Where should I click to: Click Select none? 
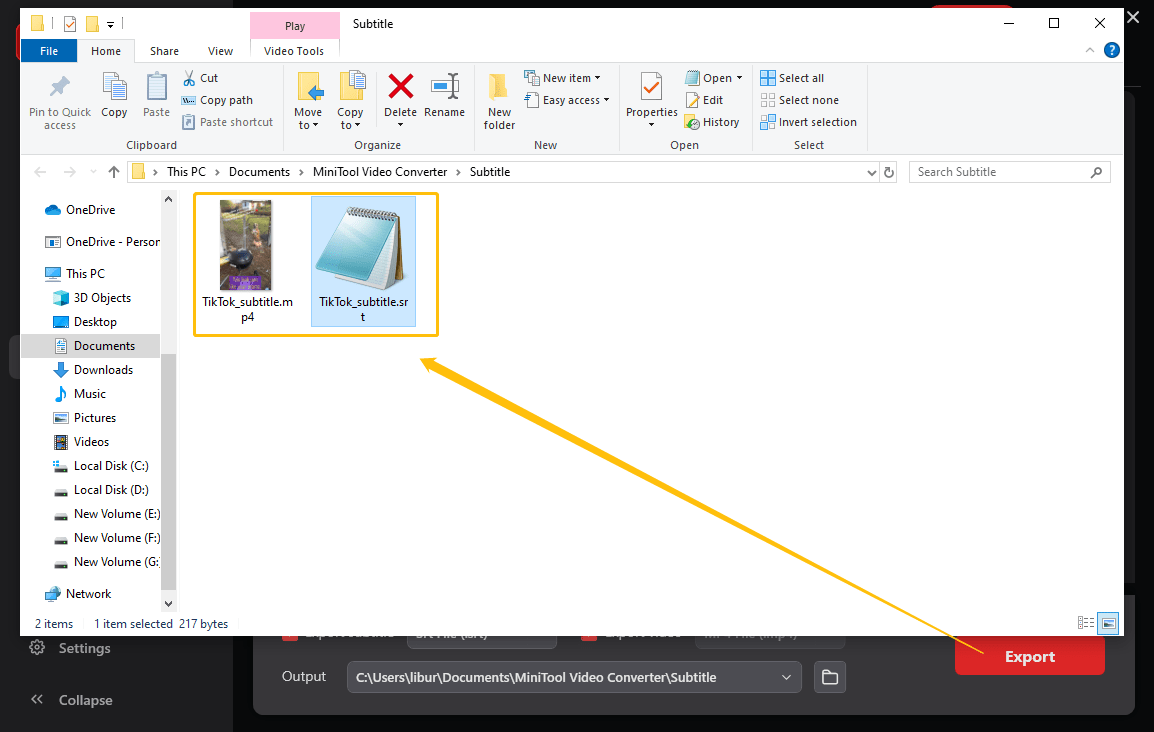[799, 100]
